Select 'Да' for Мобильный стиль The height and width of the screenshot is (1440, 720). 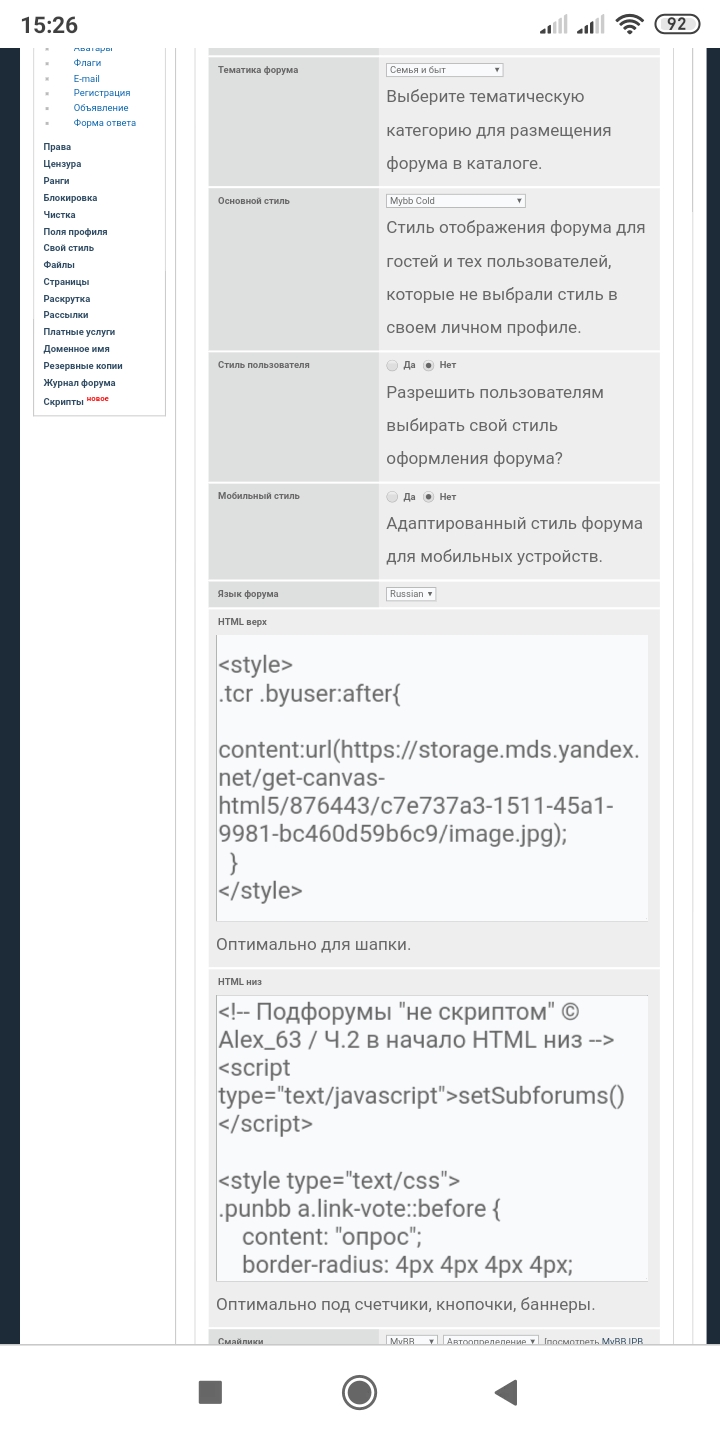(x=392, y=496)
